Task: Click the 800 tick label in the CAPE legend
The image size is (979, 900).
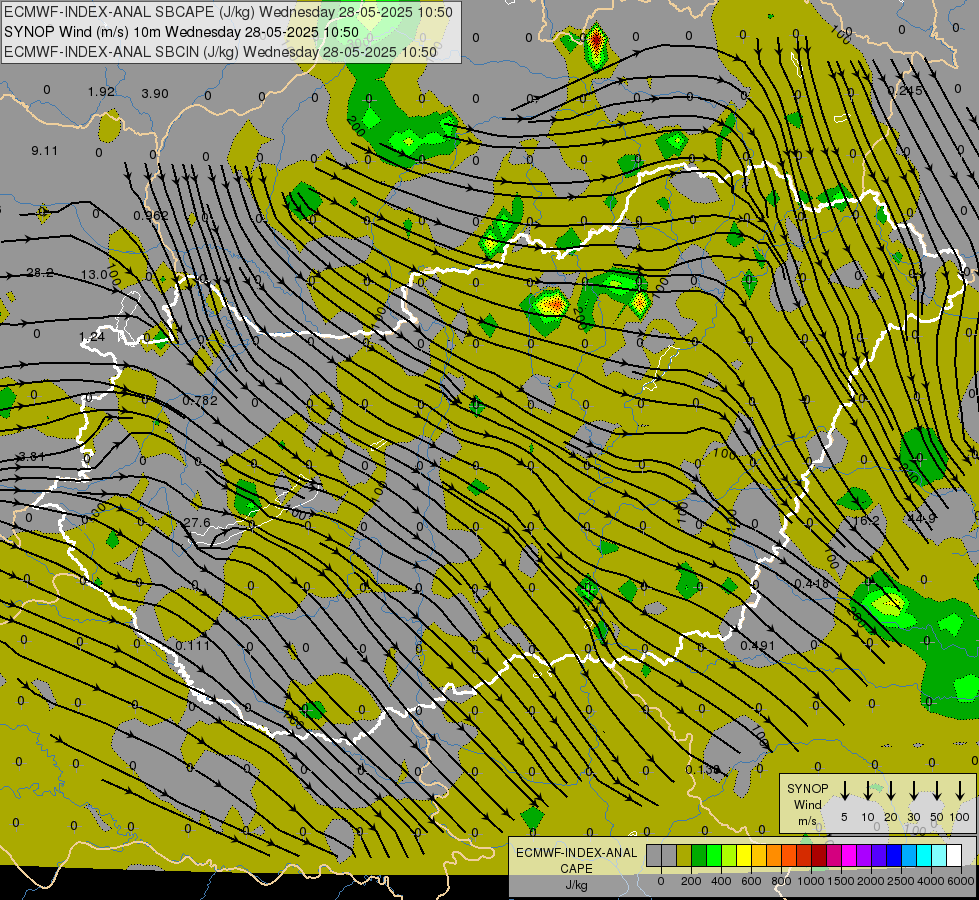Action: tap(781, 881)
